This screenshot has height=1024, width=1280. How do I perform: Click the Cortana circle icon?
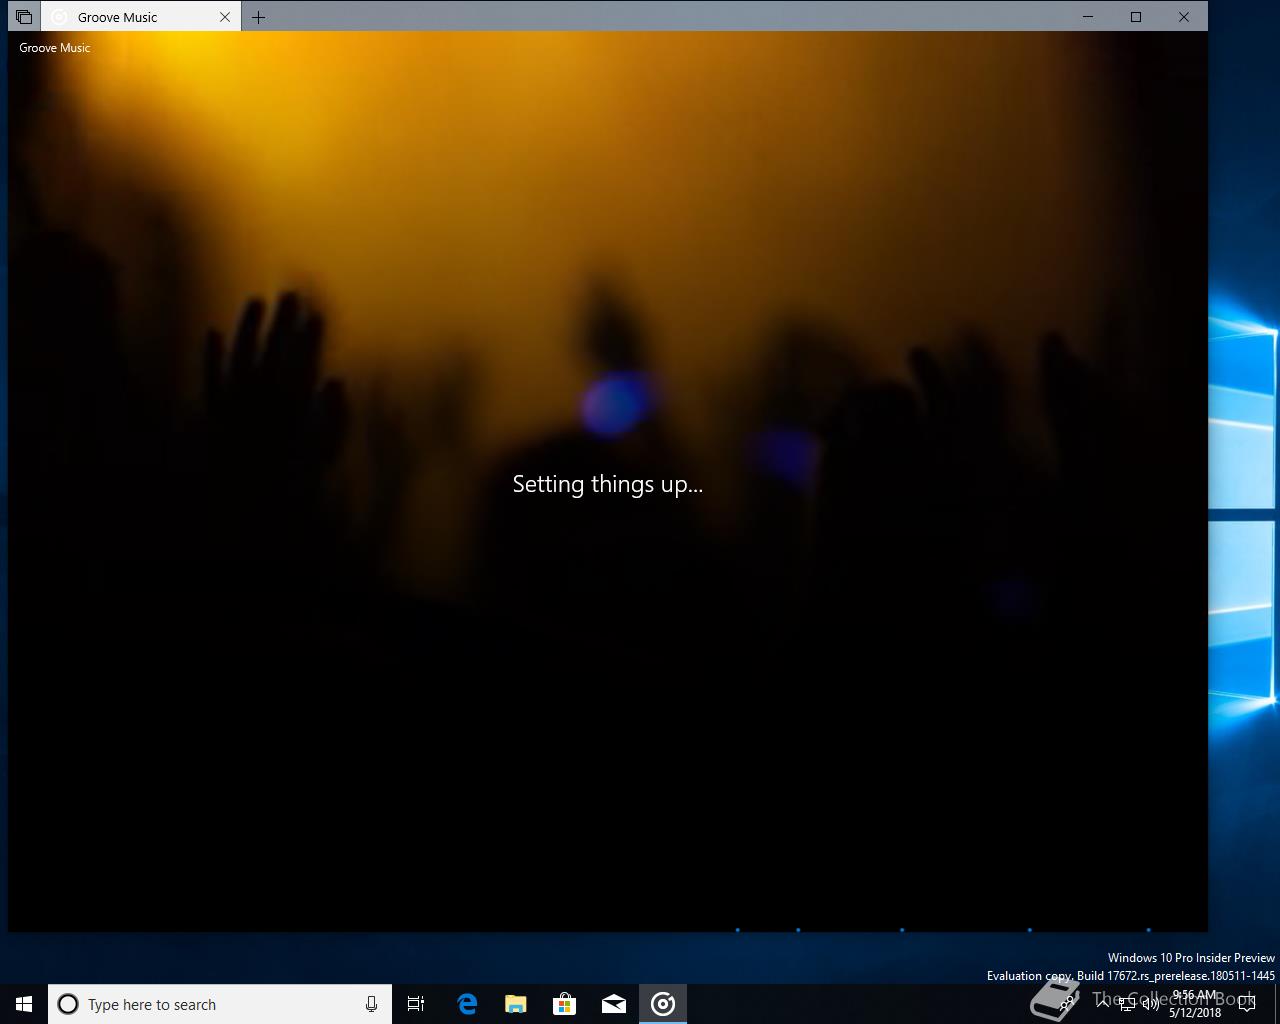68,1004
